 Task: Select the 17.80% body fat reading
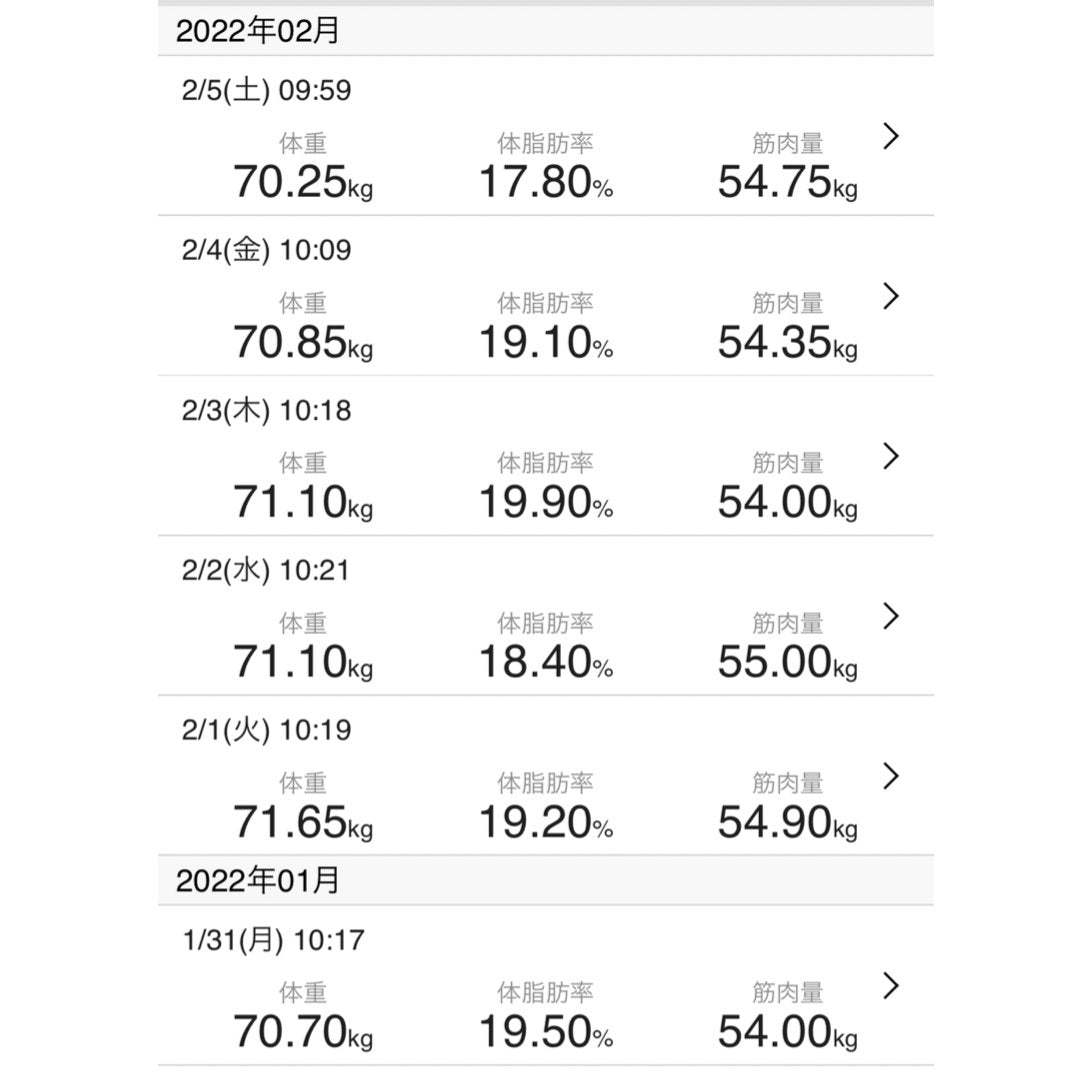tap(545, 182)
